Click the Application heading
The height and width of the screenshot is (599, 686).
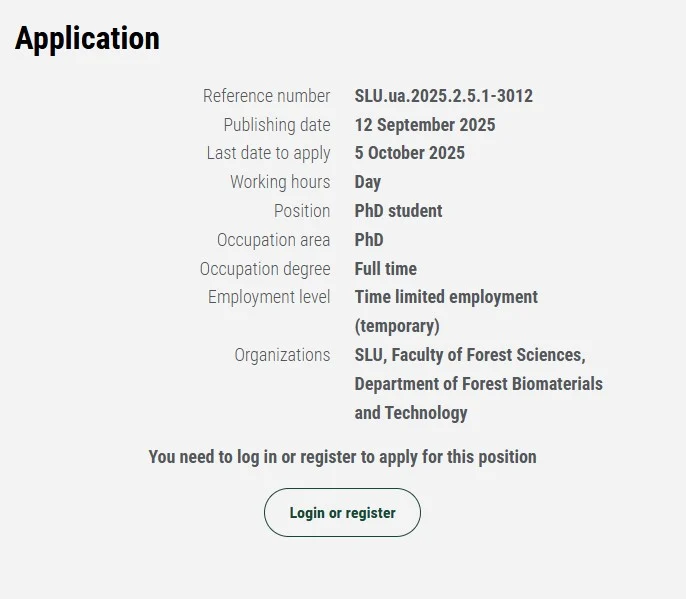coord(87,39)
